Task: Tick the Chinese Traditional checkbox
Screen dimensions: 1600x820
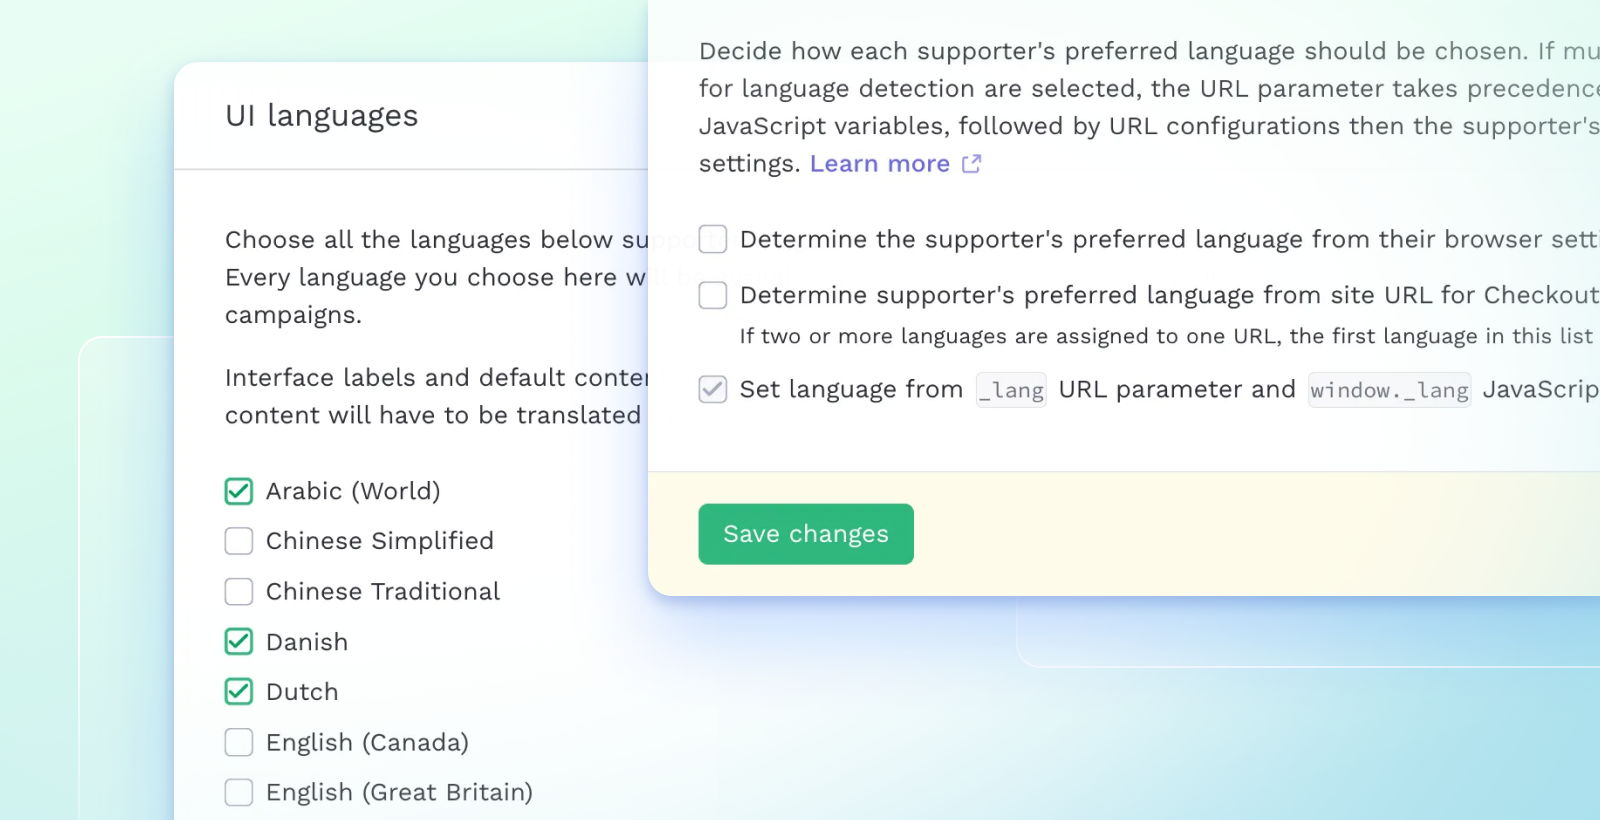Action: [x=239, y=592]
